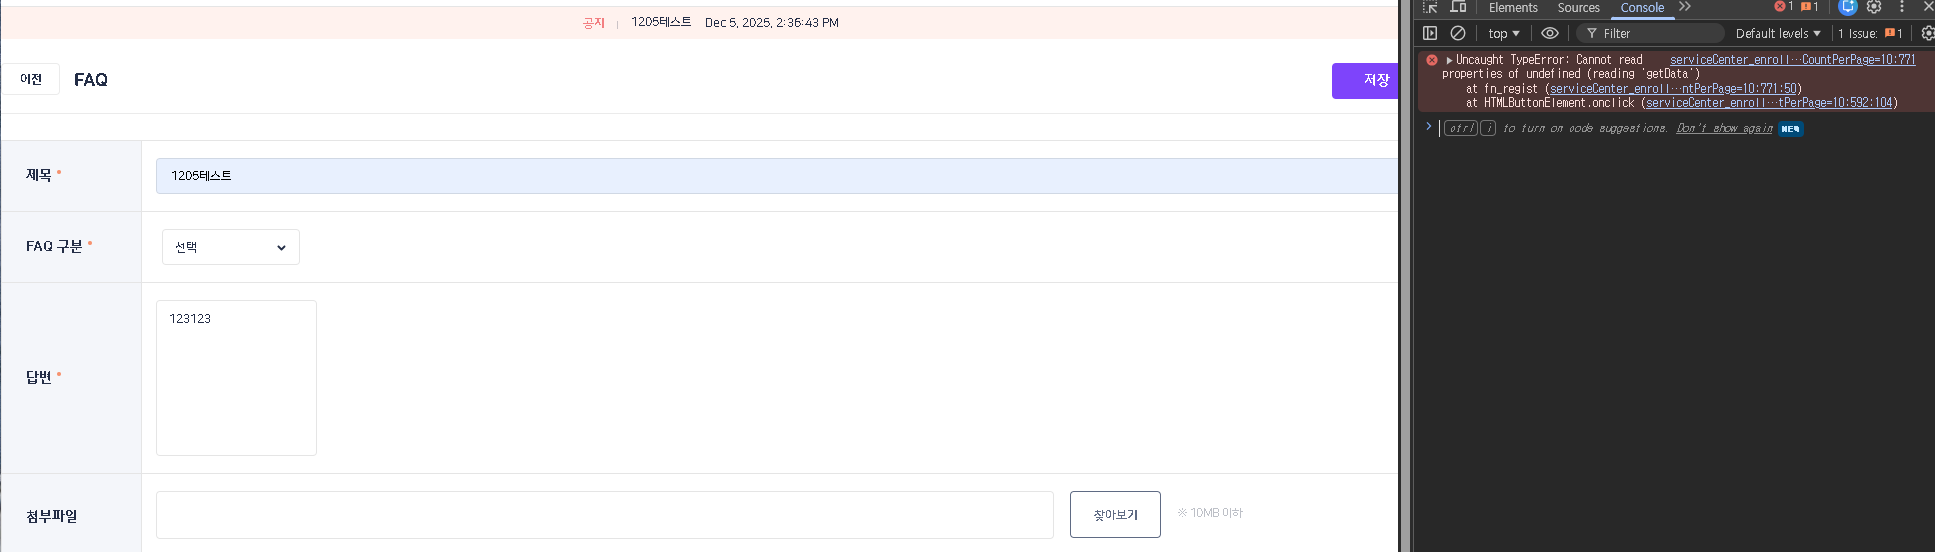Expand the Uncaught TypeError stack trace
Viewport: 1935px width, 552px height.
1449,60
